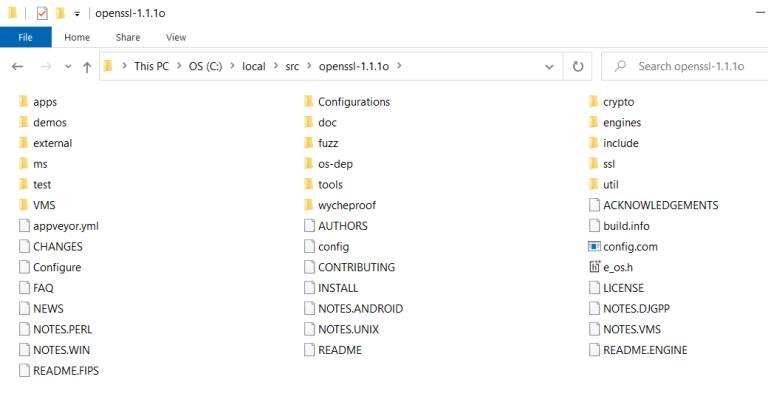Screen dimensions: 768x405
Task: Click openssl-1.1.1o breadcrumb segment
Action: point(354,66)
